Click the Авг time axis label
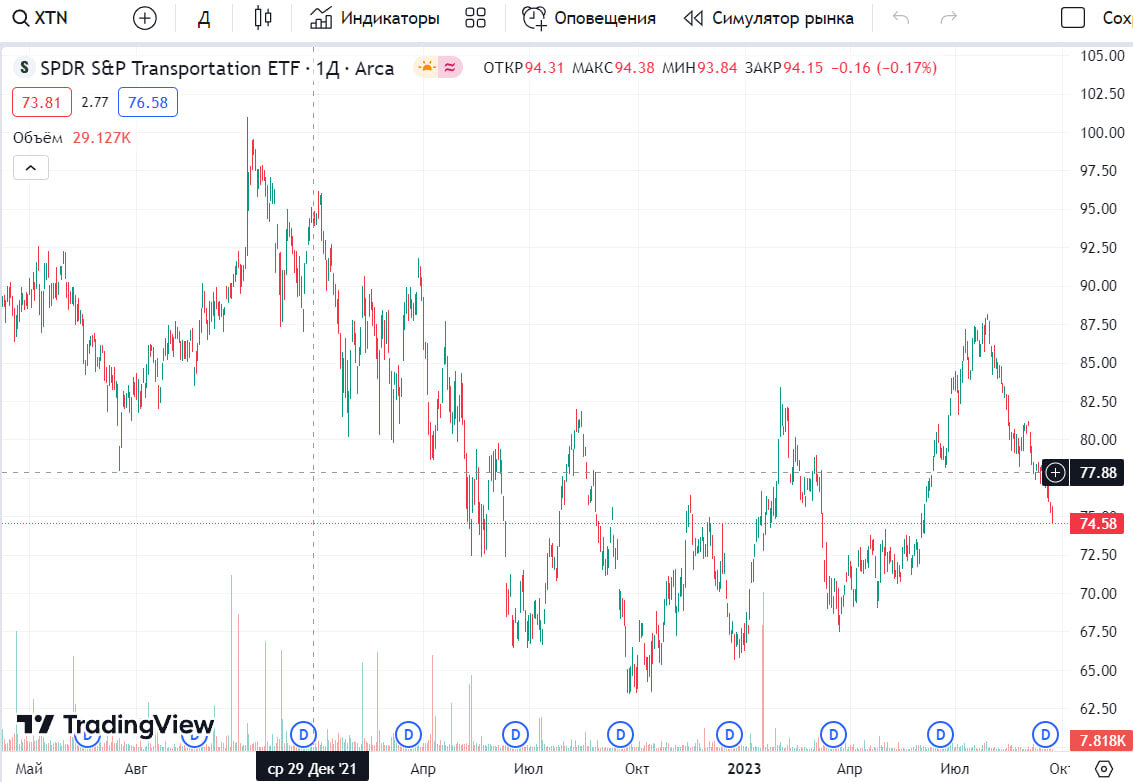 (x=136, y=768)
